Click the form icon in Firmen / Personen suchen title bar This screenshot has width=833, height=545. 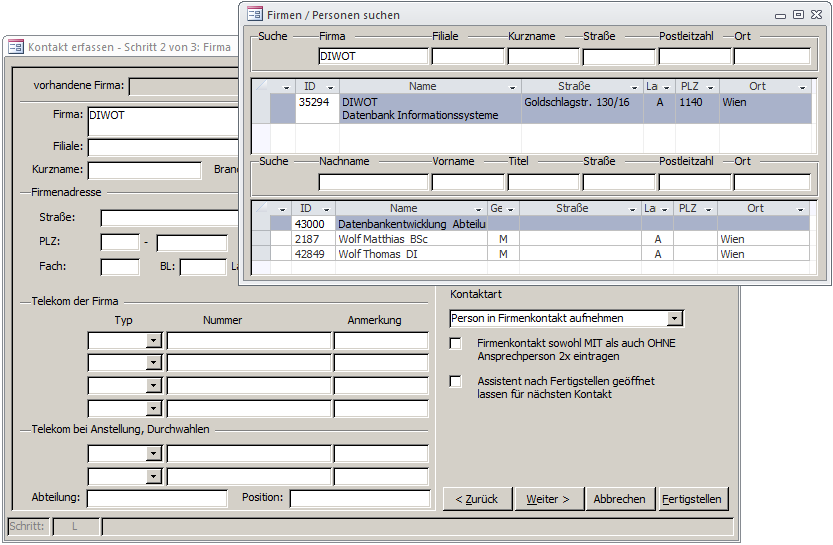[255, 14]
